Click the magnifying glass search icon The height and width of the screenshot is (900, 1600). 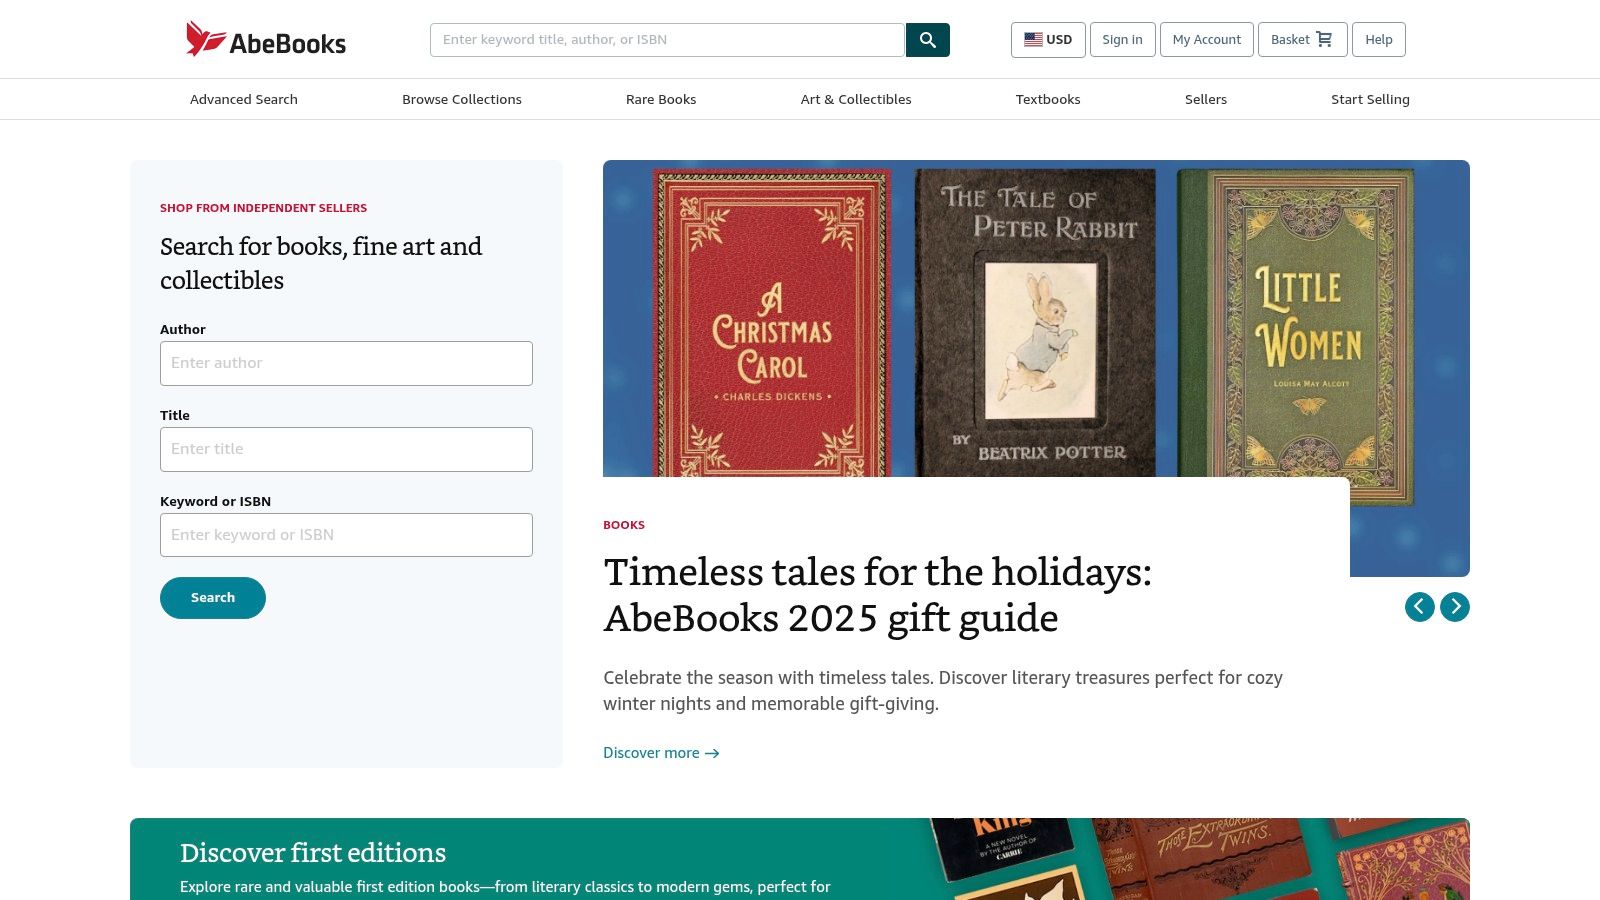(x=927, y=40)
